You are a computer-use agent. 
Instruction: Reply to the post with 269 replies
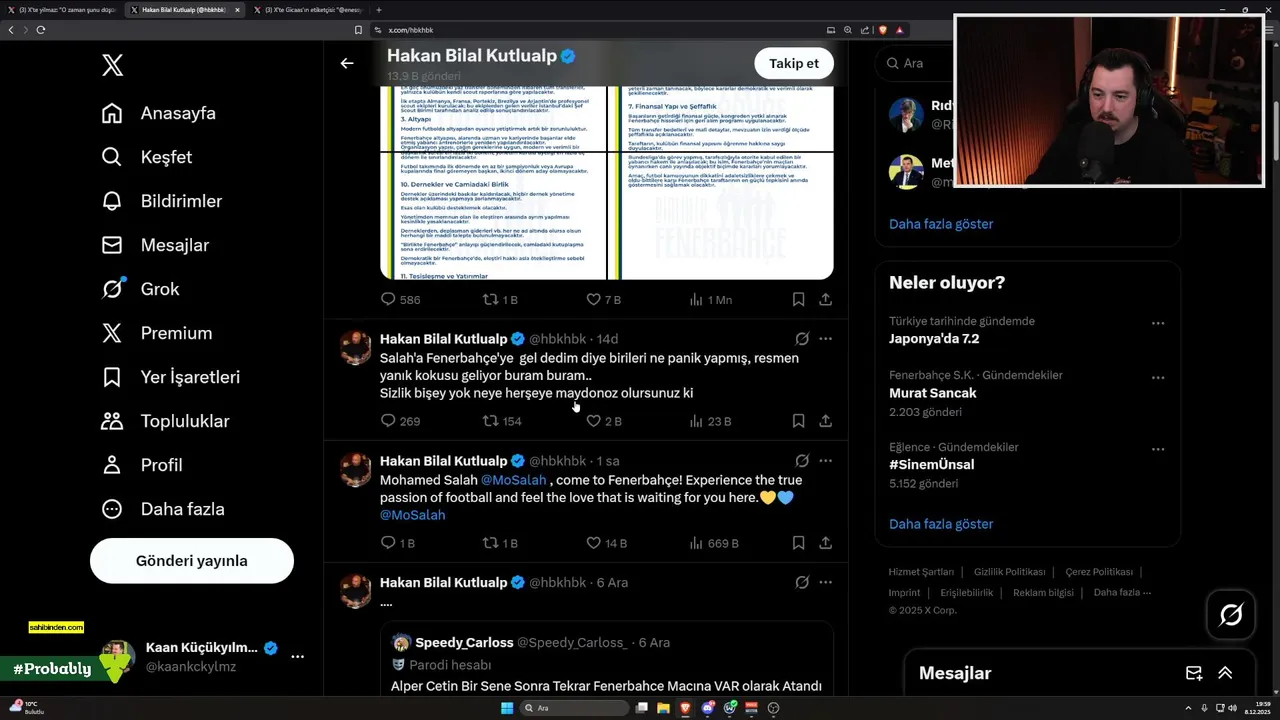(388, 421)
